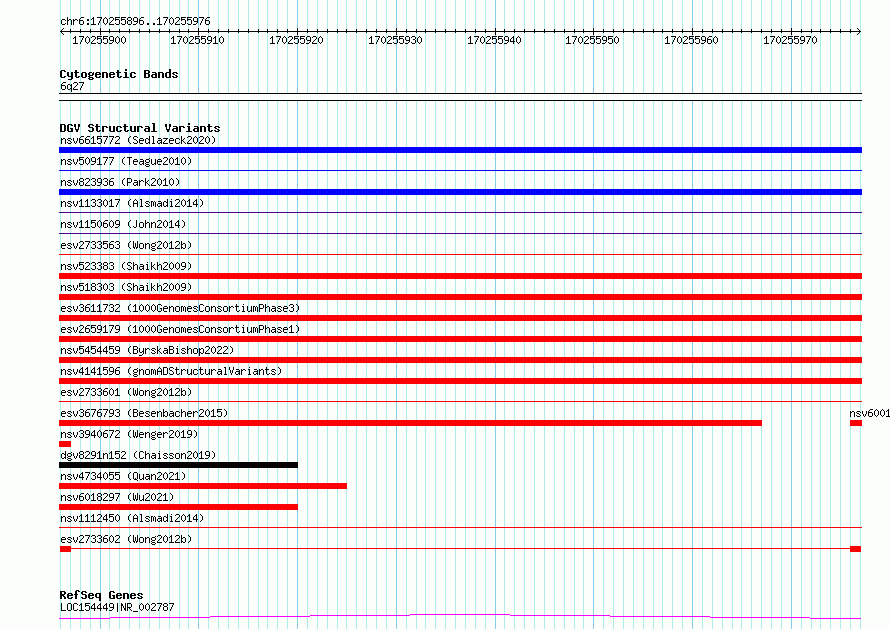Click ruler position 170255910

[x=198, y=40]
